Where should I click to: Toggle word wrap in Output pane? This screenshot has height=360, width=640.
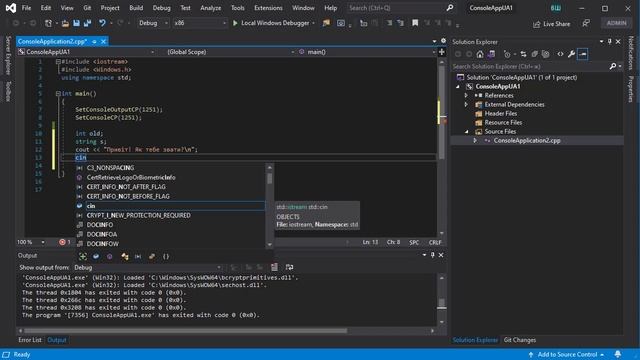(x=289, y=267)
